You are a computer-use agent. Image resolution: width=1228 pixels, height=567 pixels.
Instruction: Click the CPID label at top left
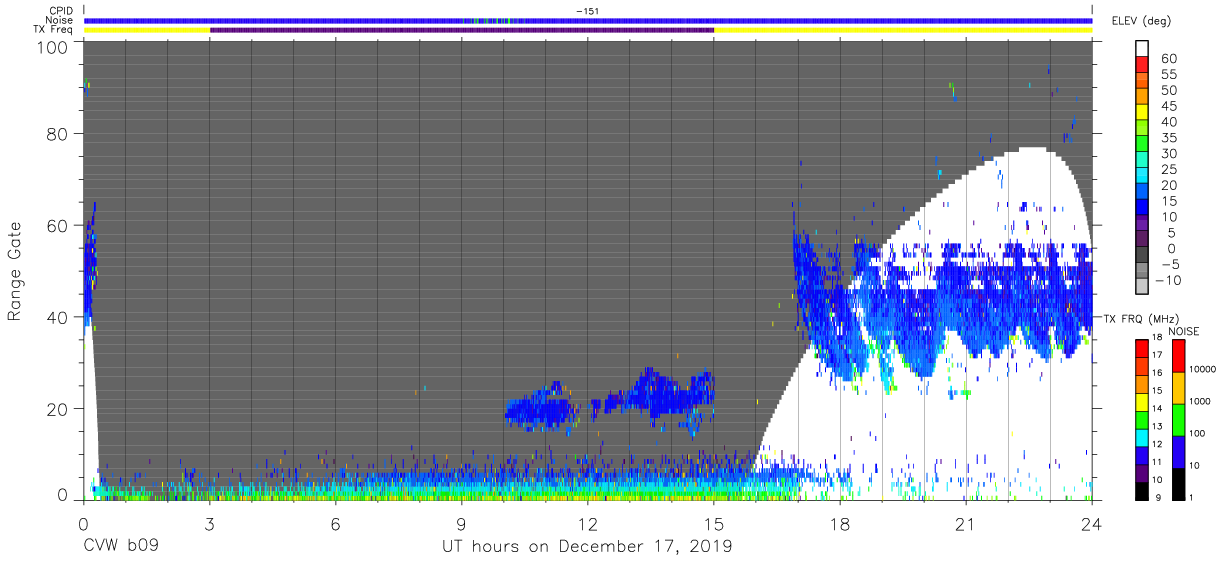[60, 10]
